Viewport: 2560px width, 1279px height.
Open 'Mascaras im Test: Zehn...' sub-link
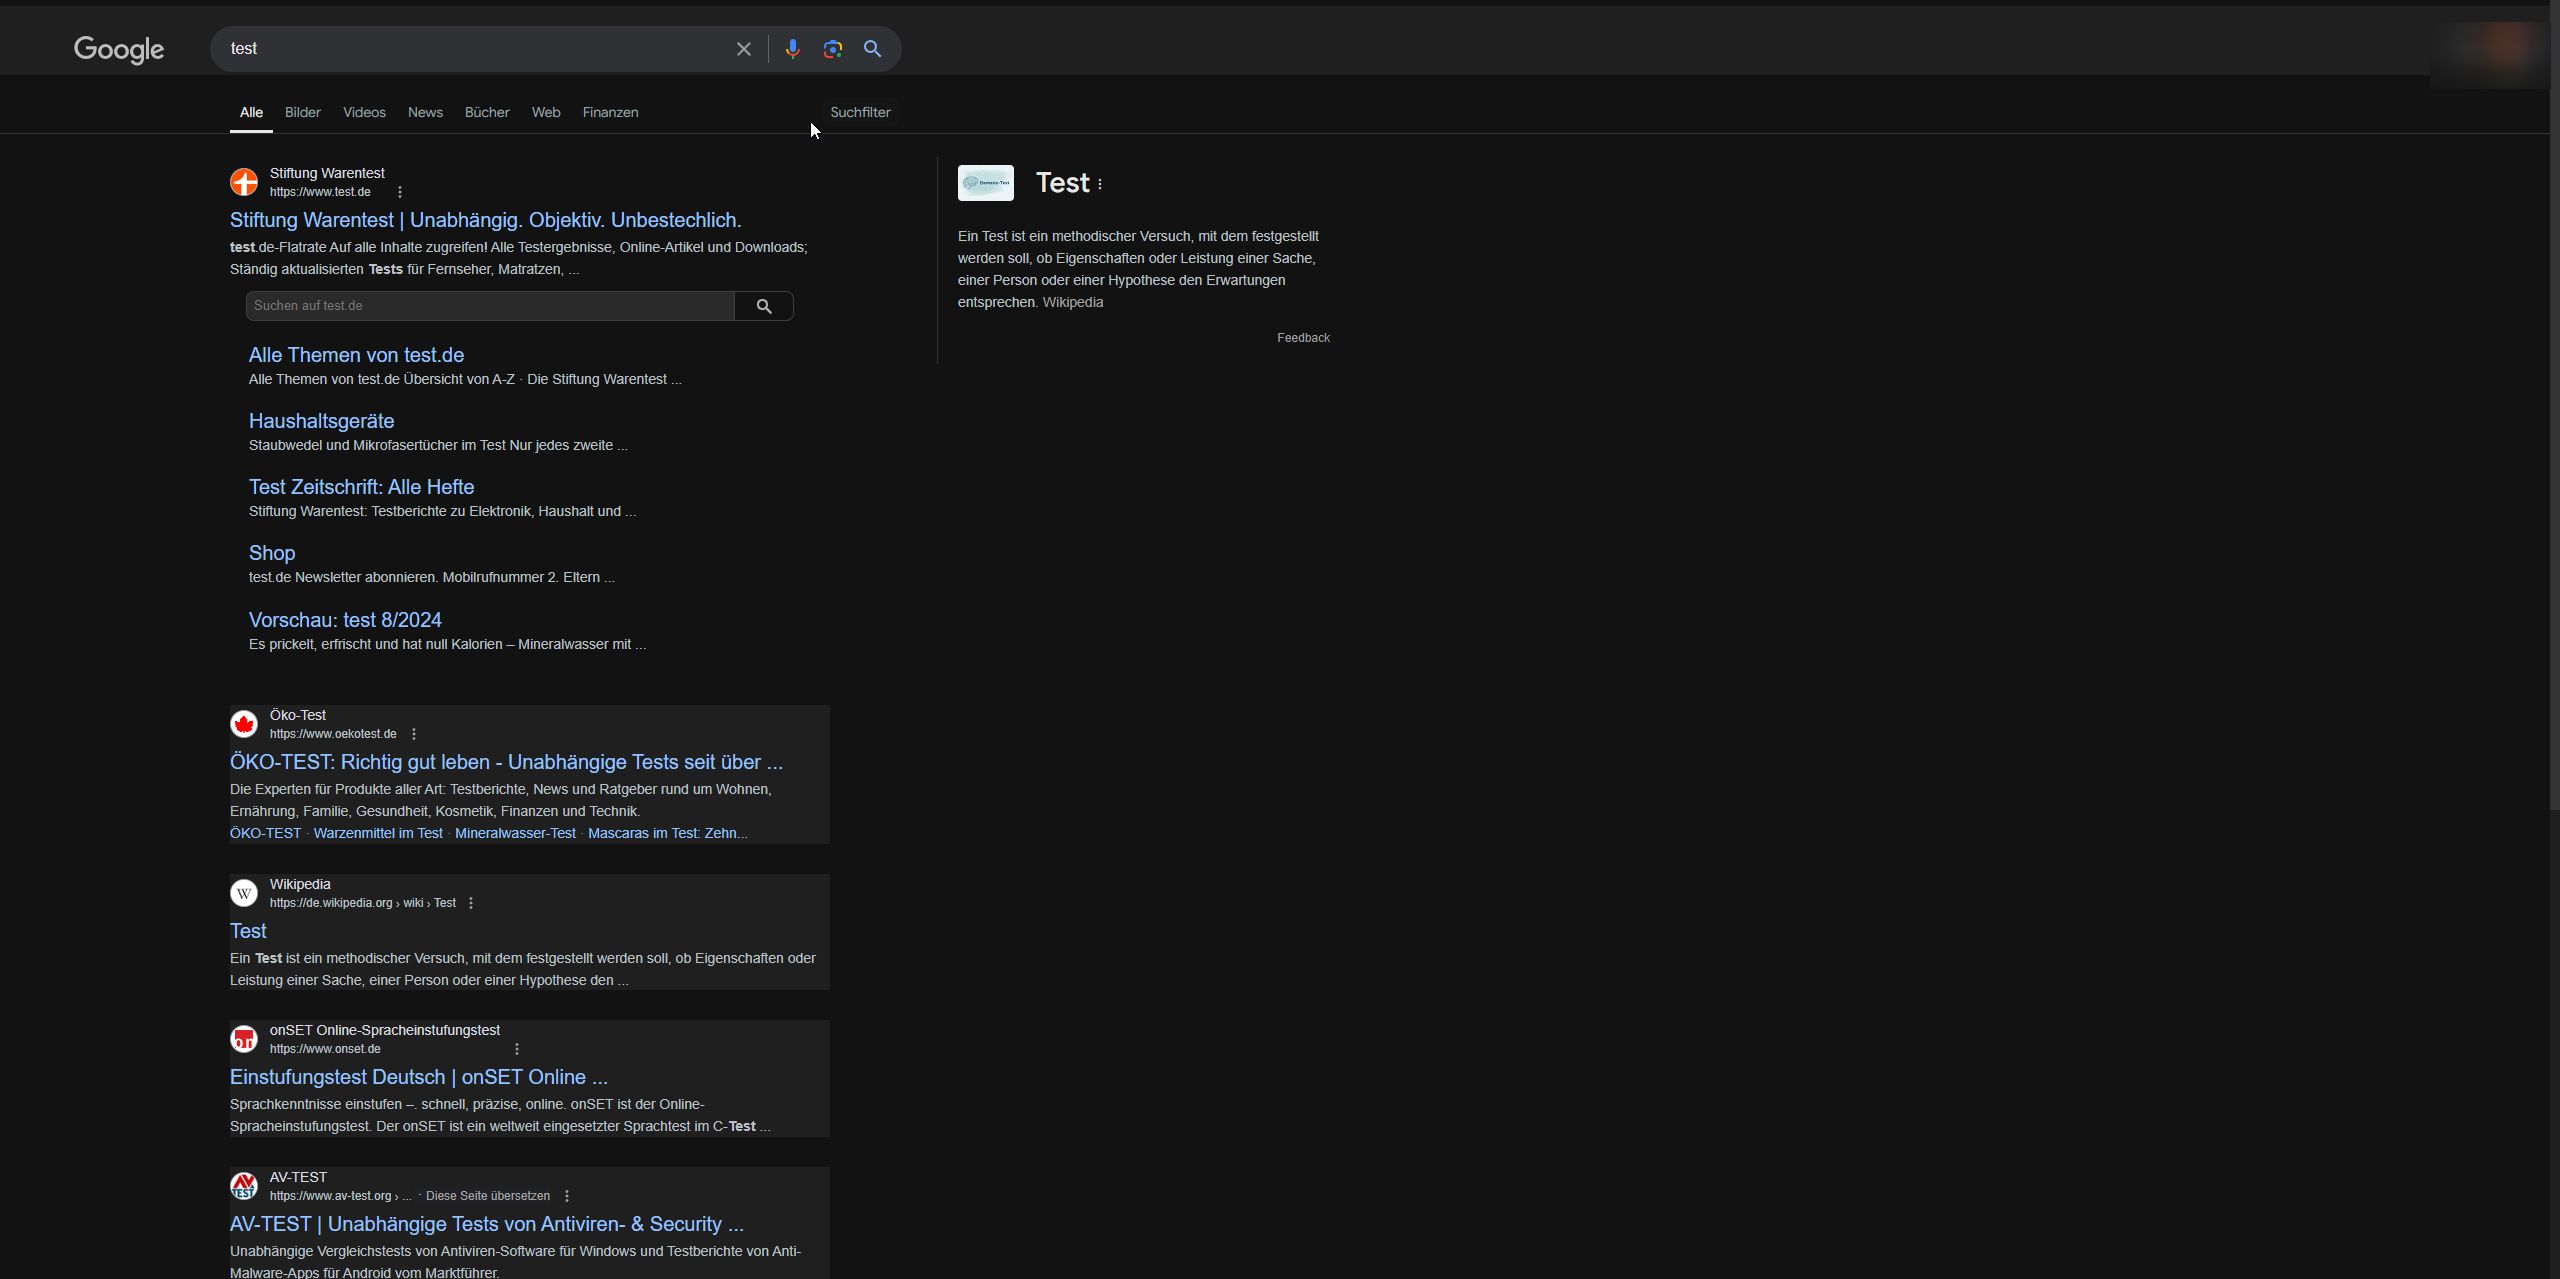(x=668, y=833)
